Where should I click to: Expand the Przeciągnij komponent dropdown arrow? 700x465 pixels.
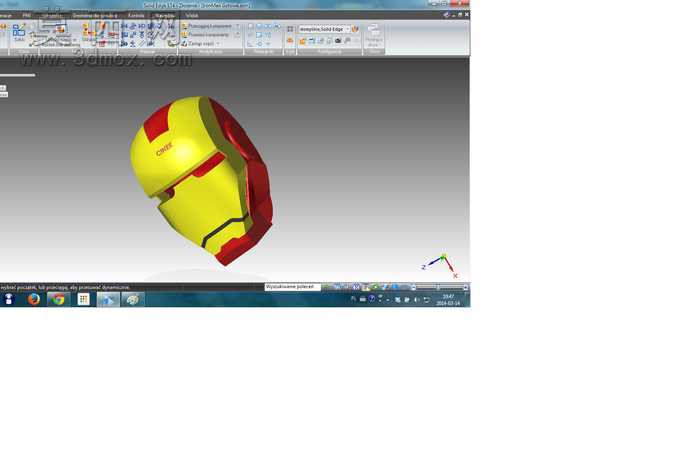click(238, 26)
